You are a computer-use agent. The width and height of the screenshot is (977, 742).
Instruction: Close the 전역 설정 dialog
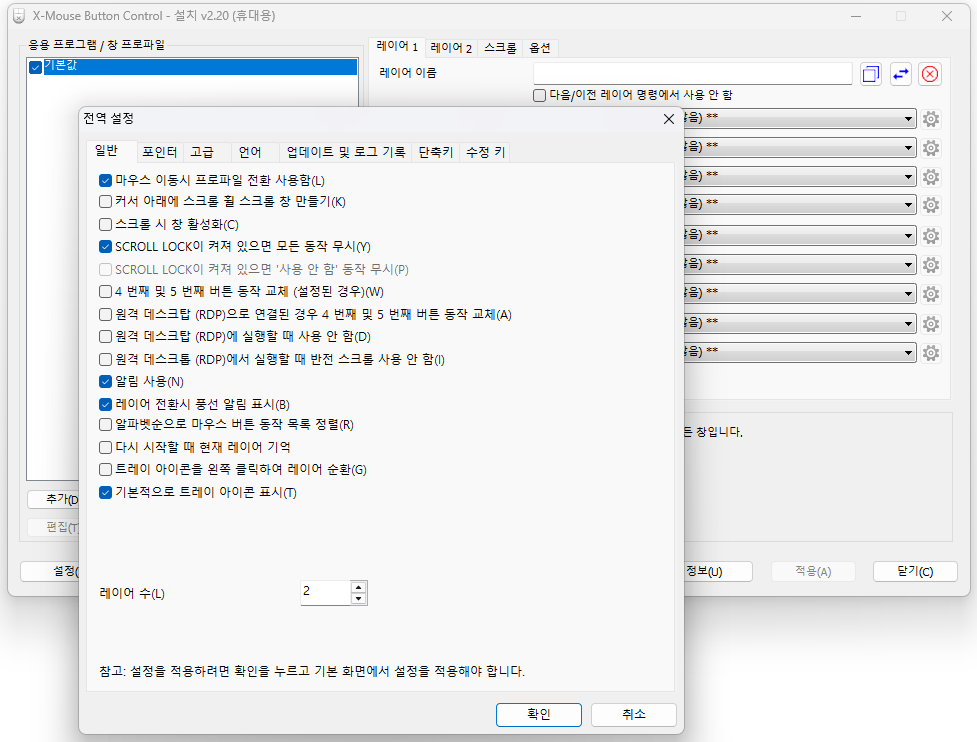click(x=669, y=119)
